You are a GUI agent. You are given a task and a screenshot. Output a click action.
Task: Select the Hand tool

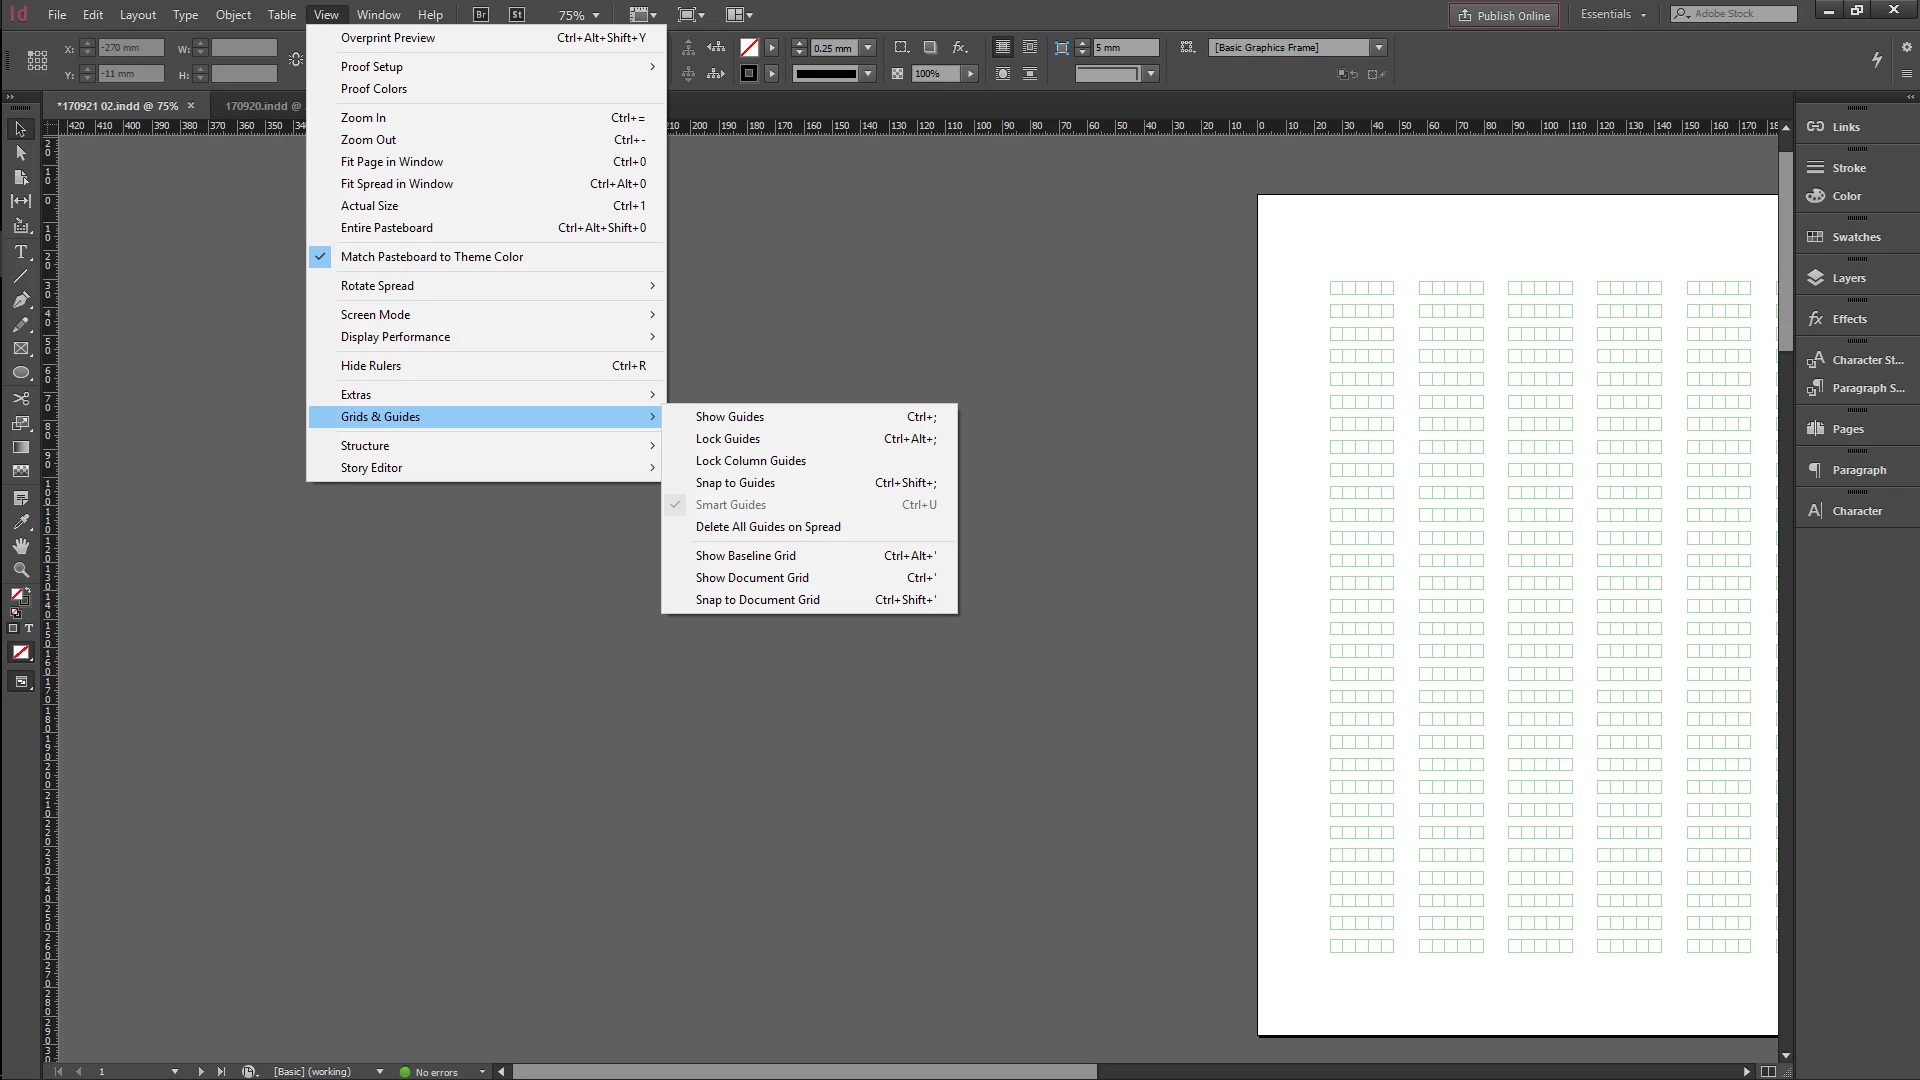[x=20, y=546]
